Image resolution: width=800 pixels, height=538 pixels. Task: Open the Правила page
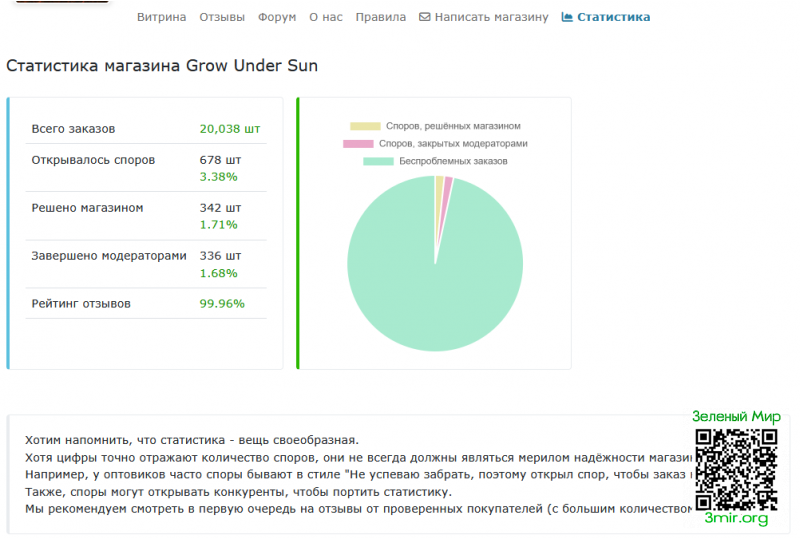point(381,17)
